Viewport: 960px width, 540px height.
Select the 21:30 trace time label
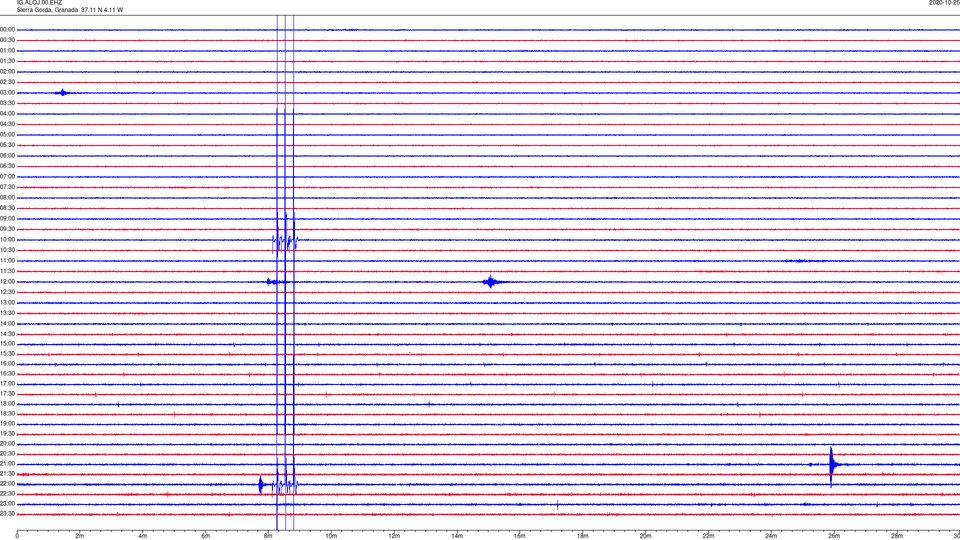[x=7, y=473]
